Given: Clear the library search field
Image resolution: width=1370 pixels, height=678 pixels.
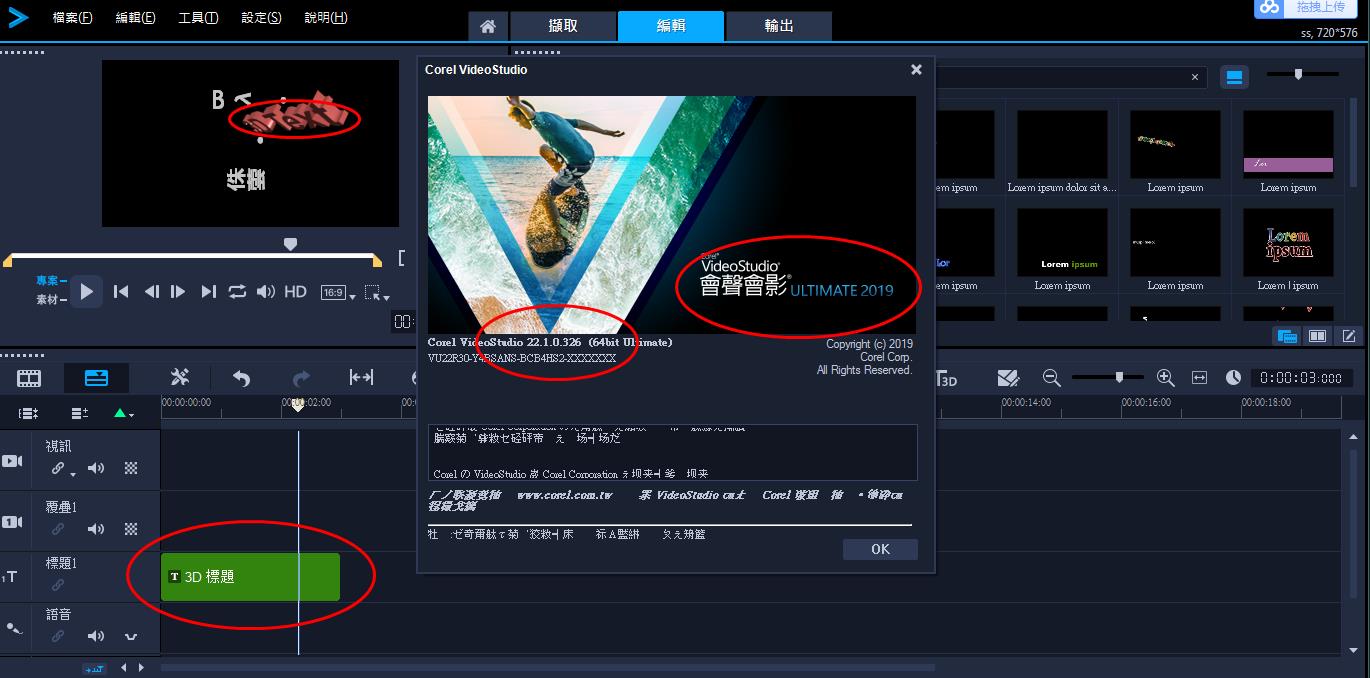Looking at the screenshot, I should click(x=1194, y=77).
